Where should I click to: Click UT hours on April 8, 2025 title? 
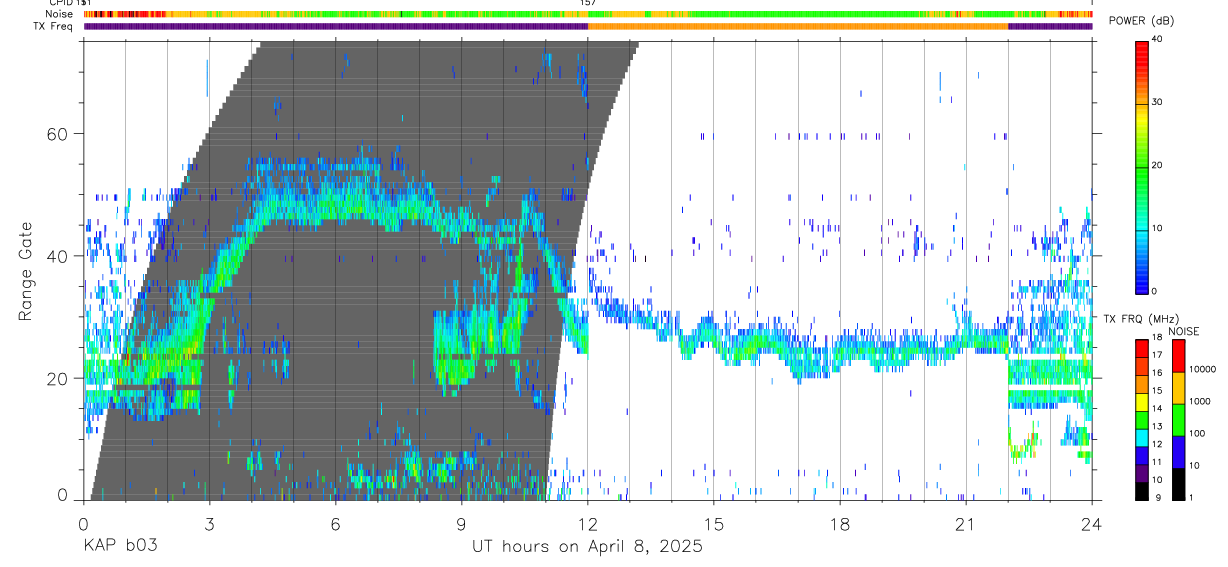pos(587,547)
